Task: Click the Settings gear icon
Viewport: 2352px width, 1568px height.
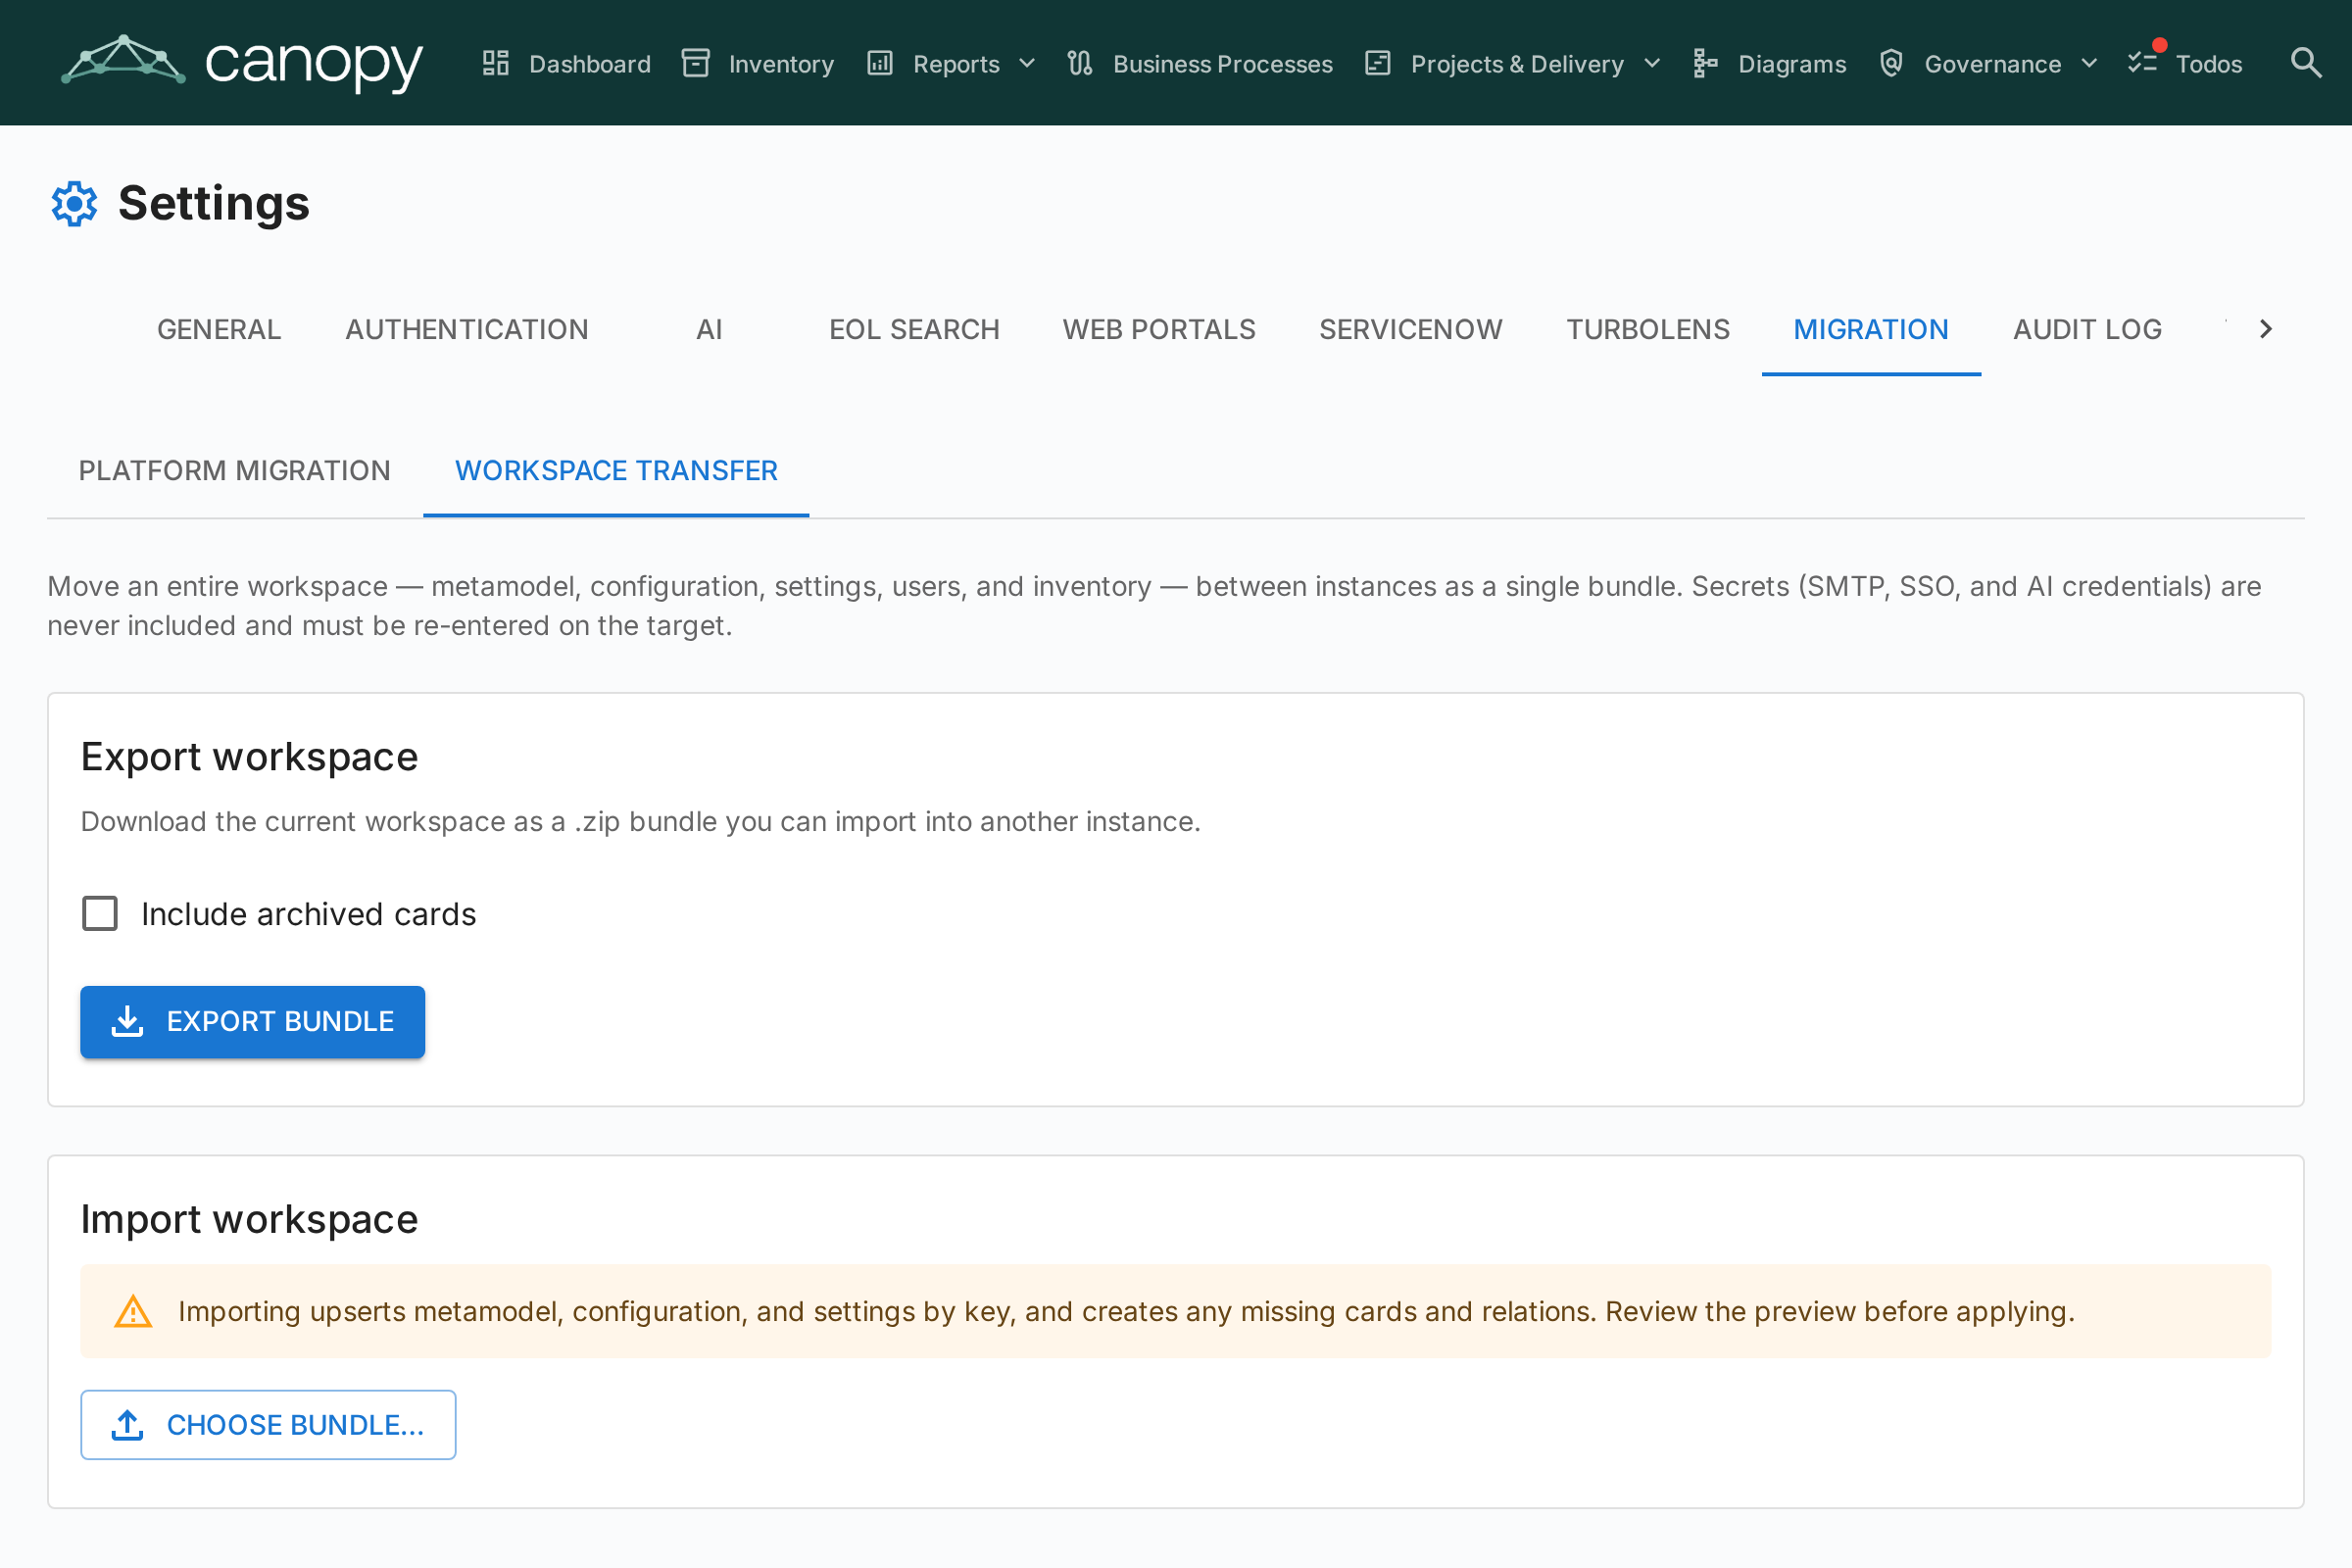Action: [x=74, y=204]
